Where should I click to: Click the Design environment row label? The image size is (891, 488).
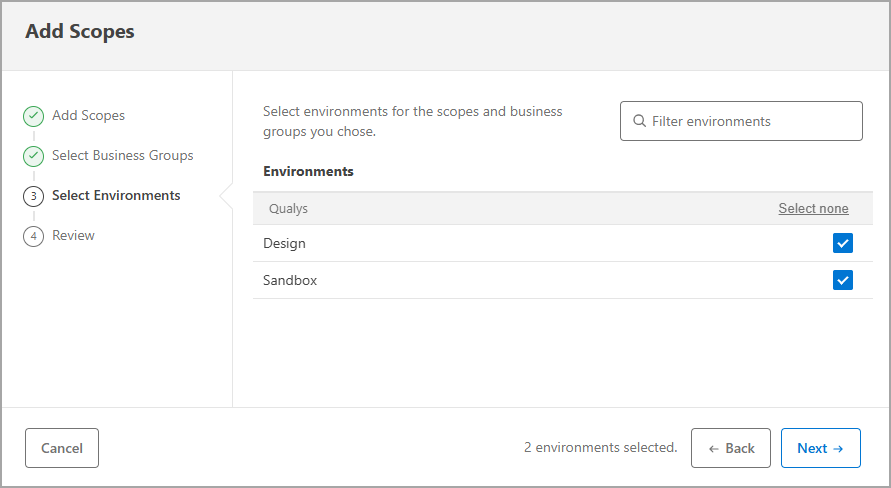285,243
